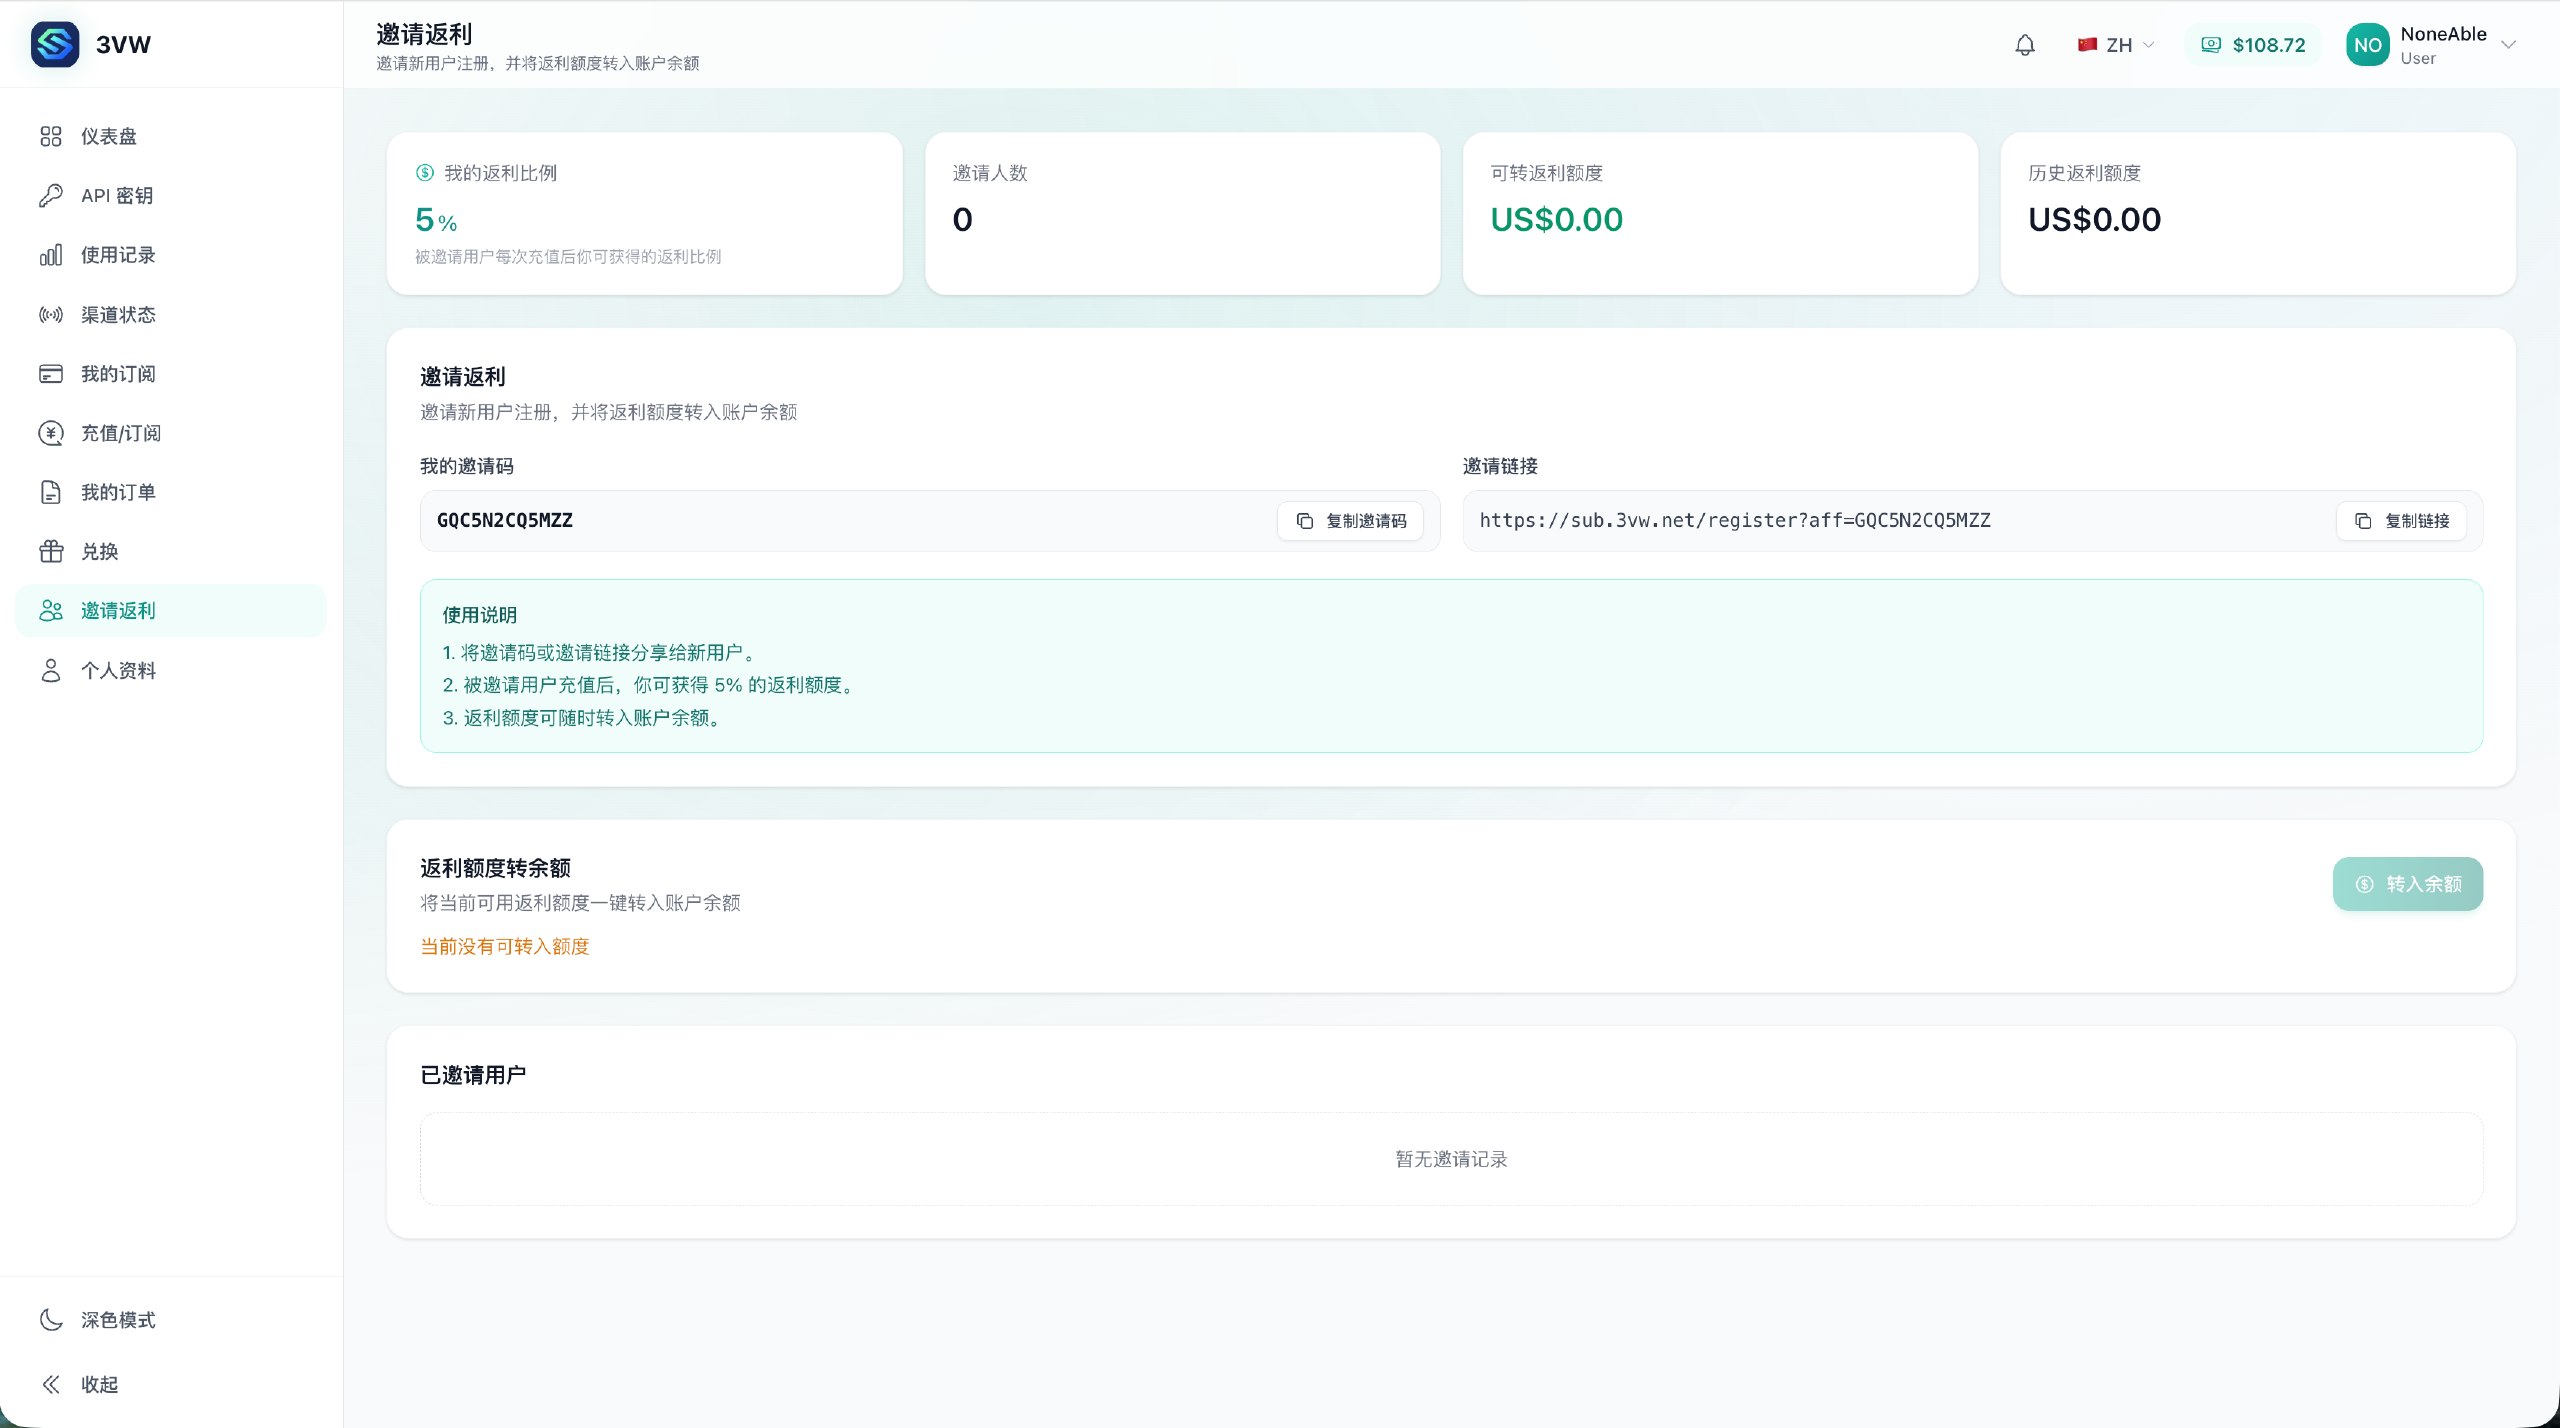
Task: Click the channel status broadcast icon
Action: (x=51, y=315)
